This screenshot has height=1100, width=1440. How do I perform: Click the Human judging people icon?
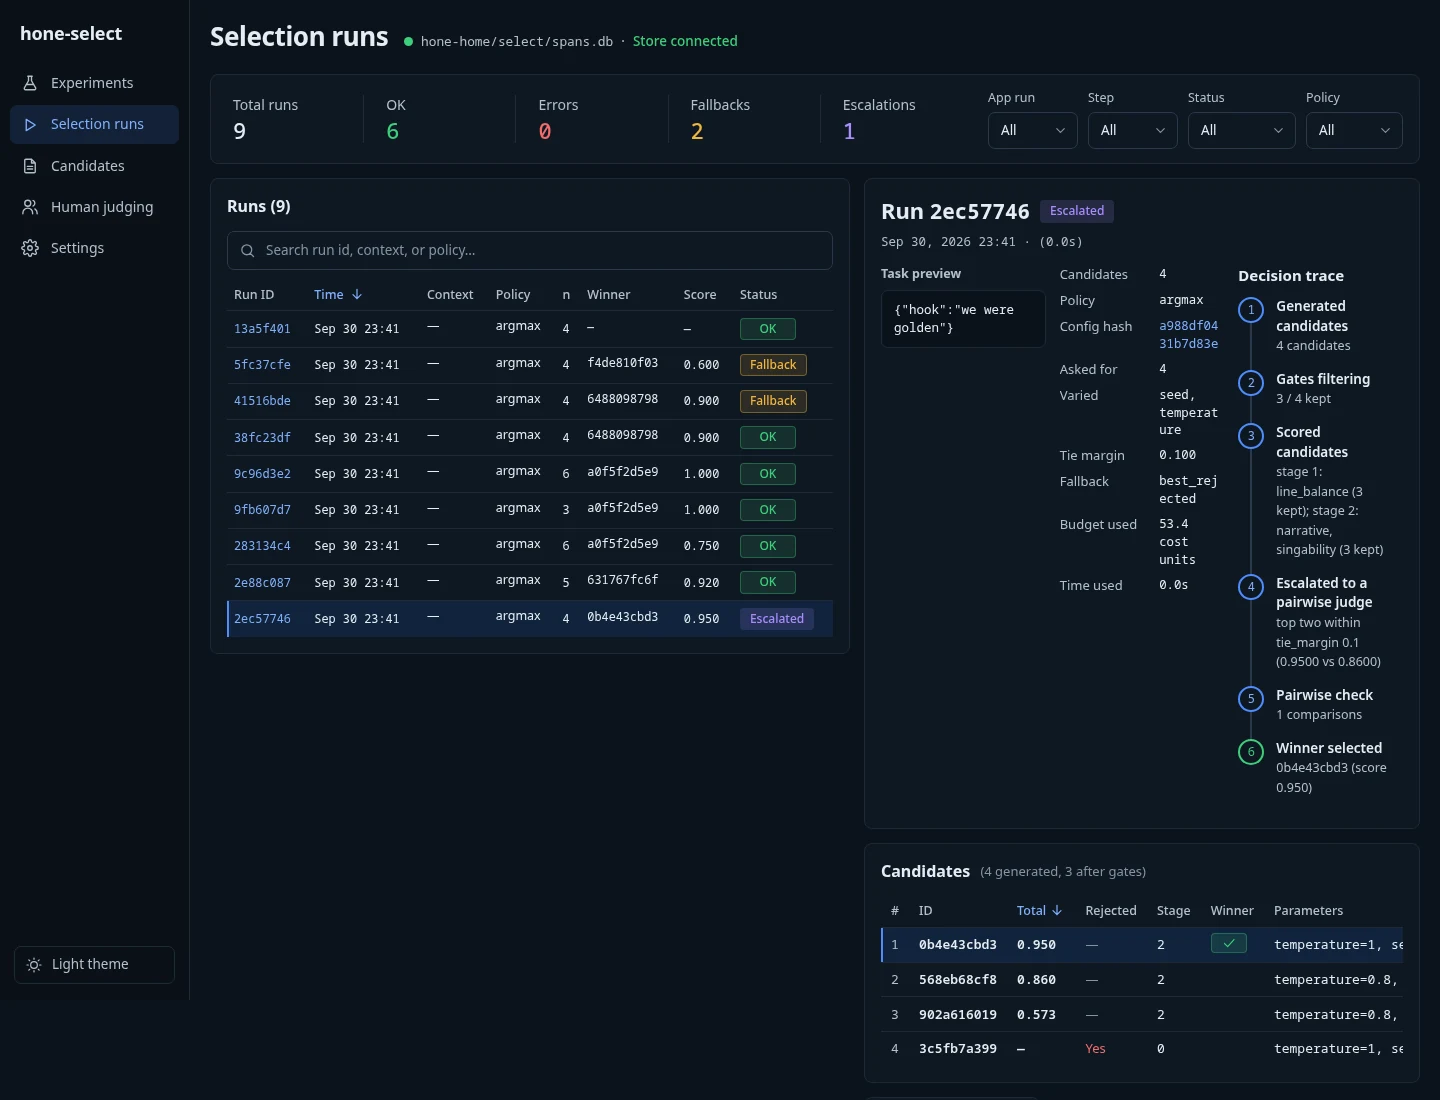point(30,207)
